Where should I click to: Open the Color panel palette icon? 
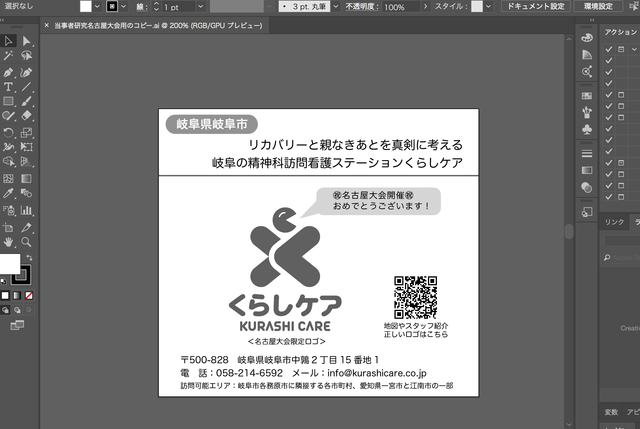click(587, 38)
